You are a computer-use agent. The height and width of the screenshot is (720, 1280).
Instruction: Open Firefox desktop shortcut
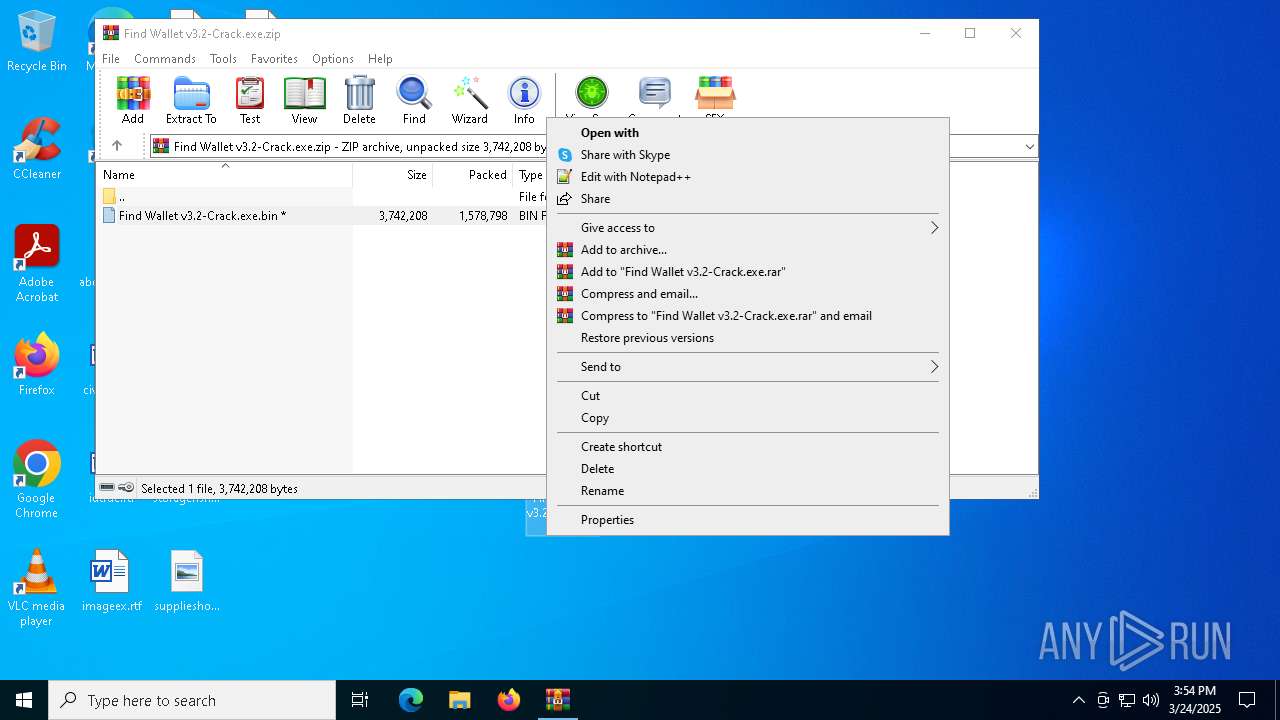point(37,365)
